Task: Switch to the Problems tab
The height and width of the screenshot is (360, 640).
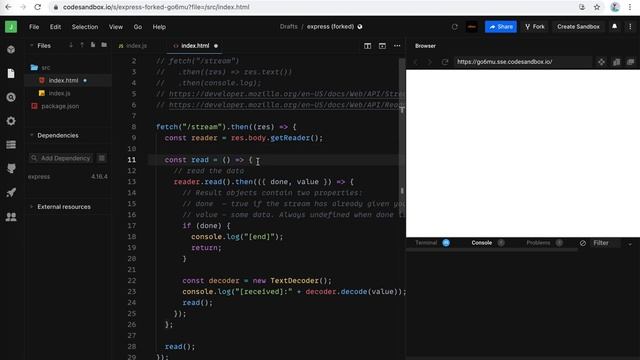Action: tap(544, 243)
